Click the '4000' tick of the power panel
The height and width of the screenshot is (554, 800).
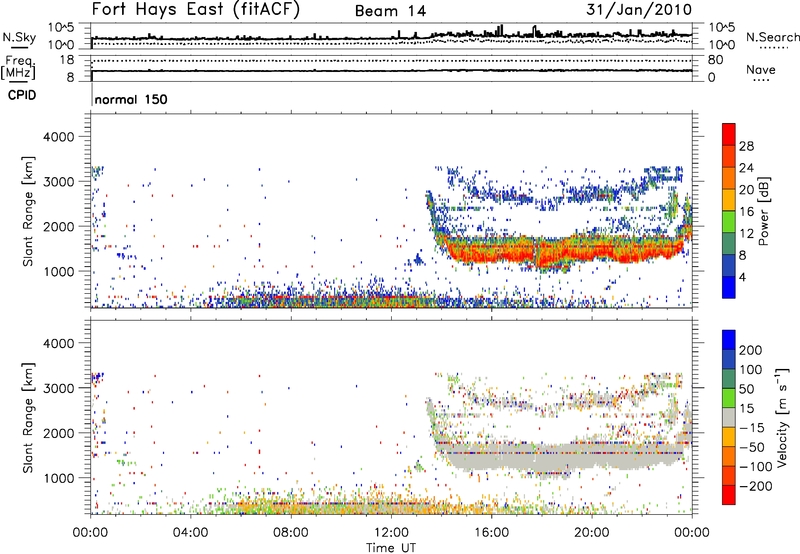pos(58,137)
